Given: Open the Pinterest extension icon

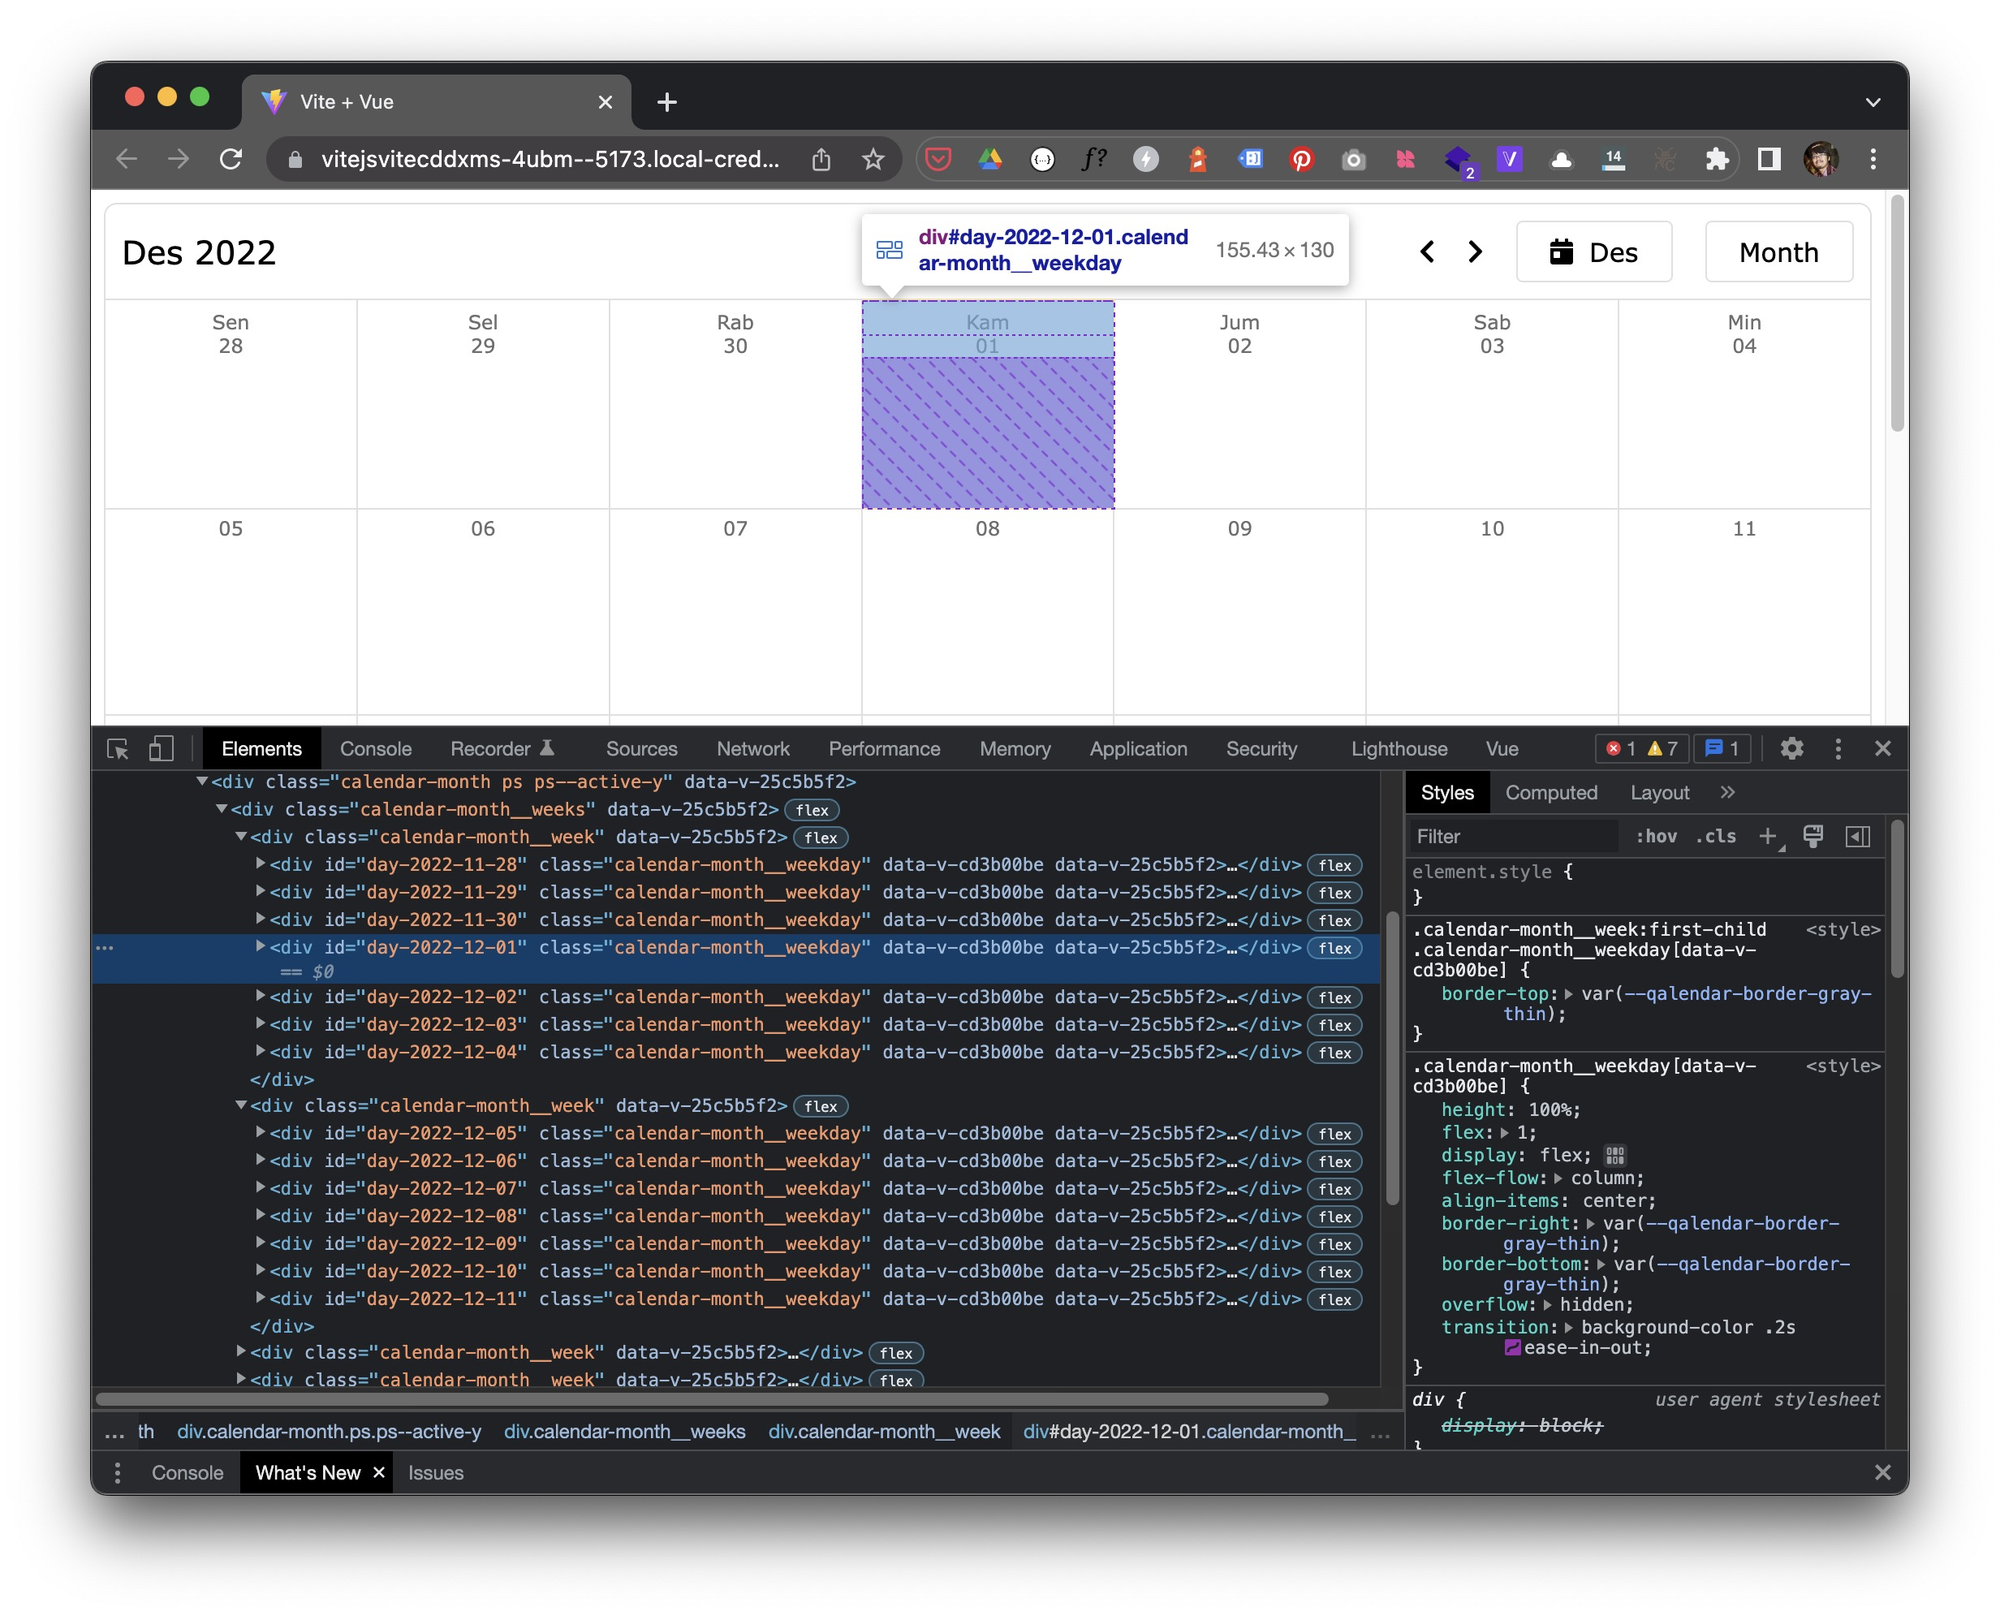Looking at the screenshot, I should pyautogui.click(x=1301, y=159).
